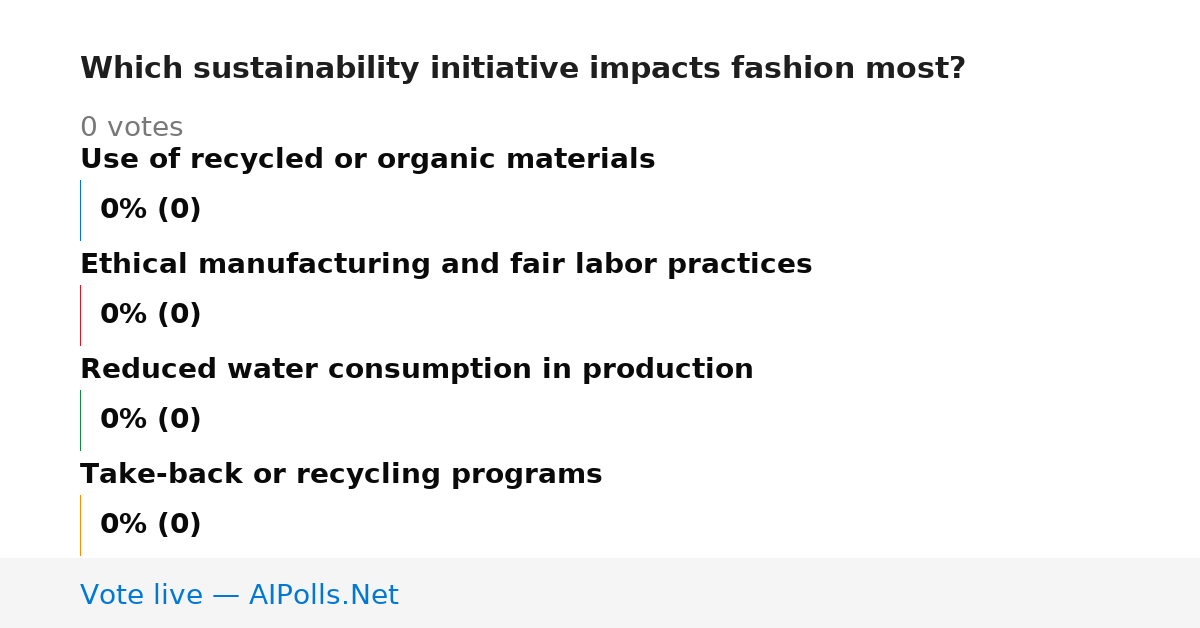Choose Reduced water consumption in production option
Image resolution: width=1200 pixels, height=628 pixels.
(x=416, y=370)
